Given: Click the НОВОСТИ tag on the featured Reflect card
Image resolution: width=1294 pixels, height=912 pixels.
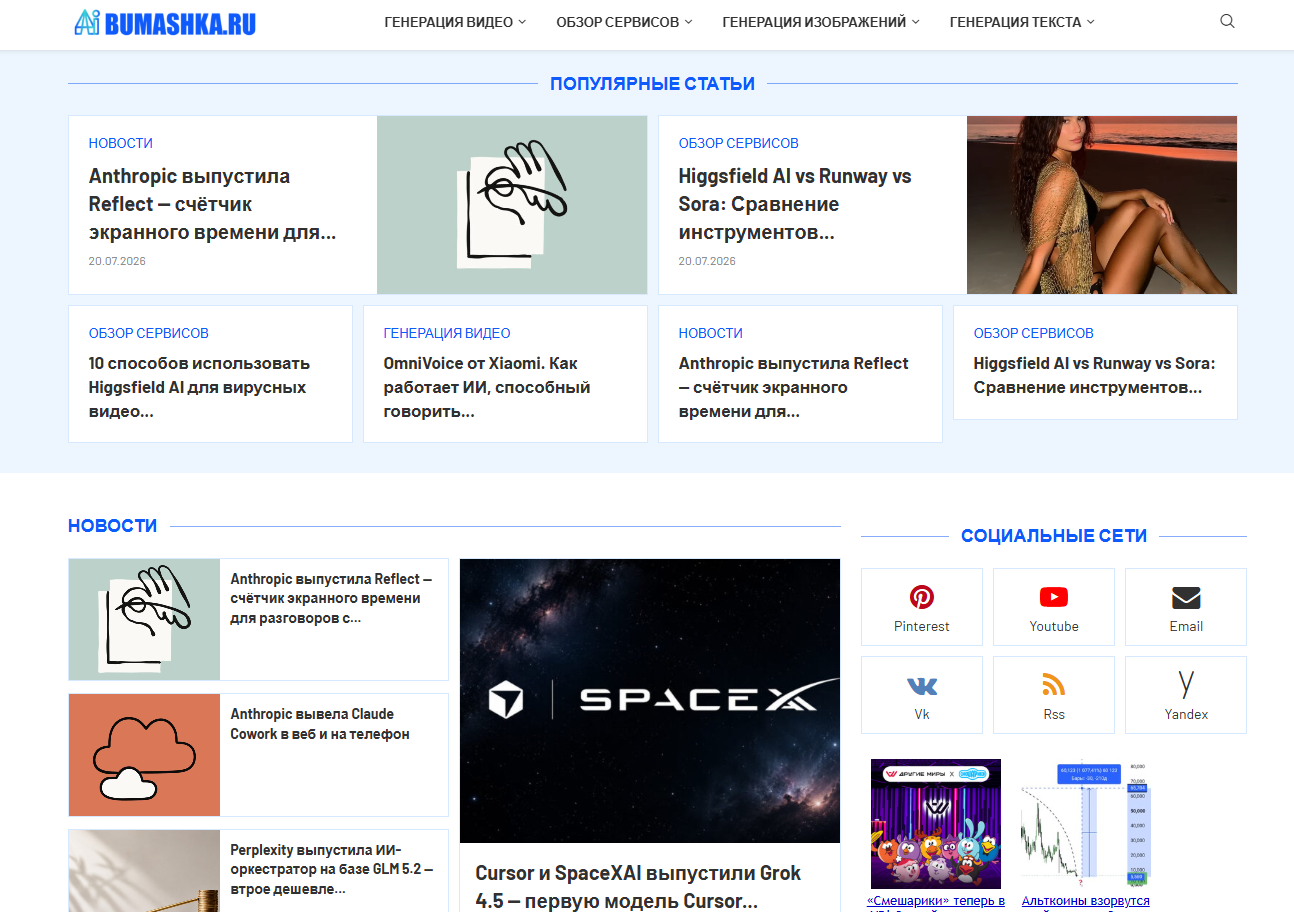Looking at the screenshot, I should pyautogui.click(x=121, y=143).
